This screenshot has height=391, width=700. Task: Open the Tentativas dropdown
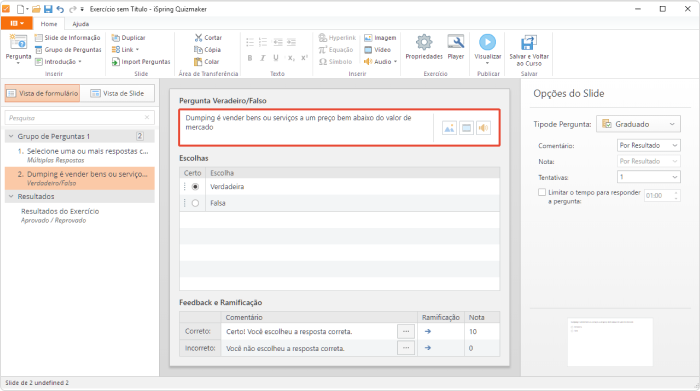[x=649, y=177]
